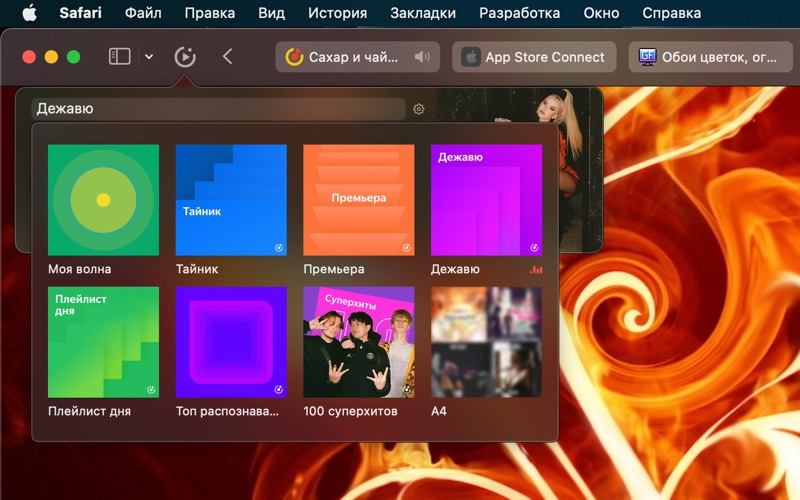The image size is (800, 500).
Task: Open the popup settings gear
Action: tap(418, 109)
